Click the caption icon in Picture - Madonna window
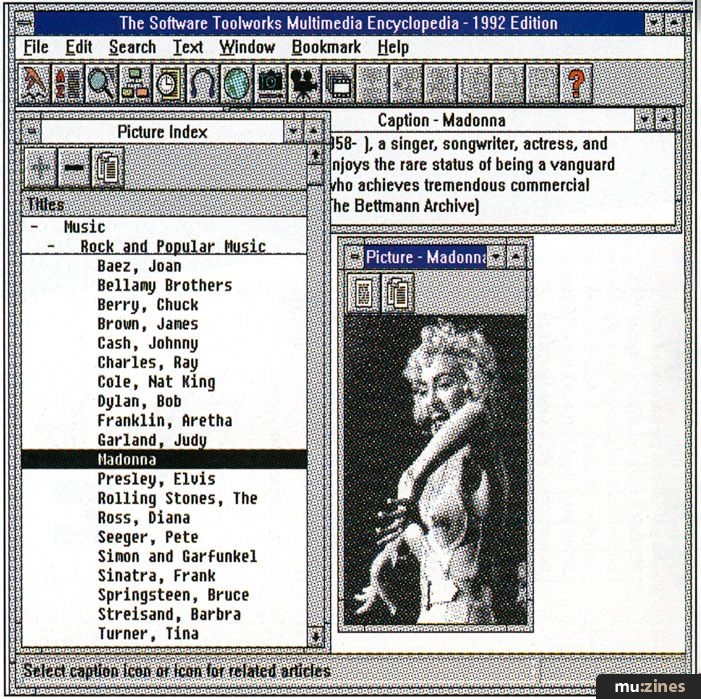This screenshot has height=699, width=701. click(364, 293)
